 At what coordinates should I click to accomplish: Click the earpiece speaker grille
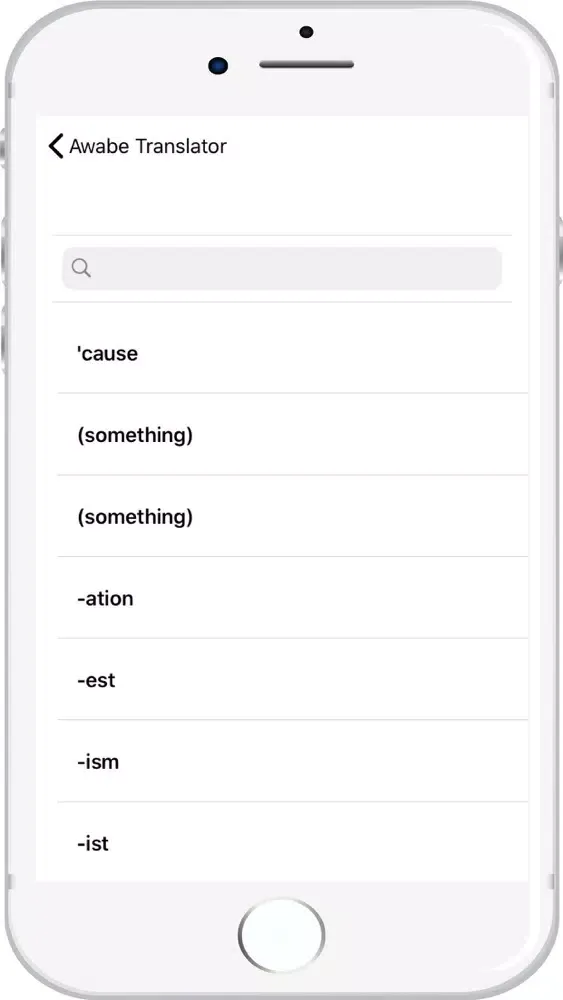(x=307, y=64)
